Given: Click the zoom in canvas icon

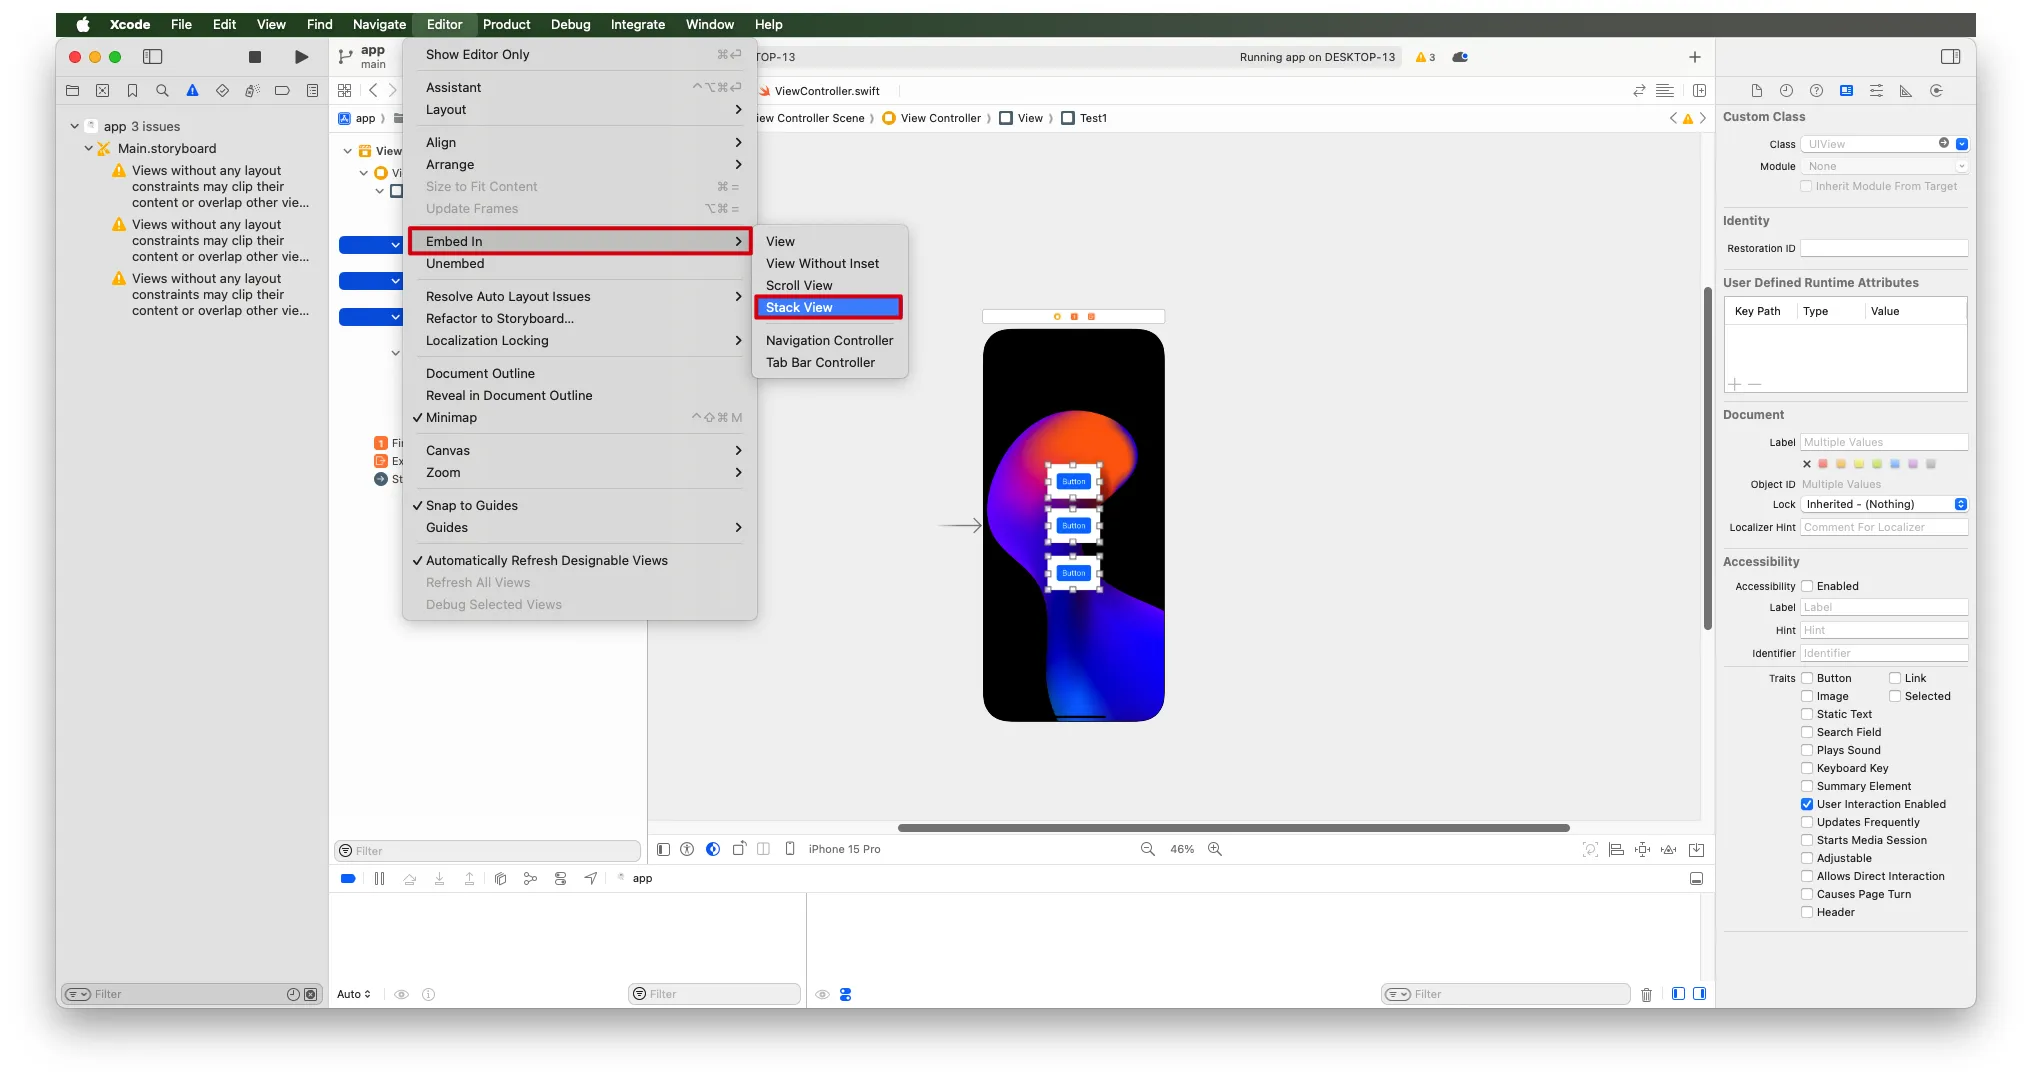Looking at the screenshot, I should pyautogui.click(x=1215, y=849).
